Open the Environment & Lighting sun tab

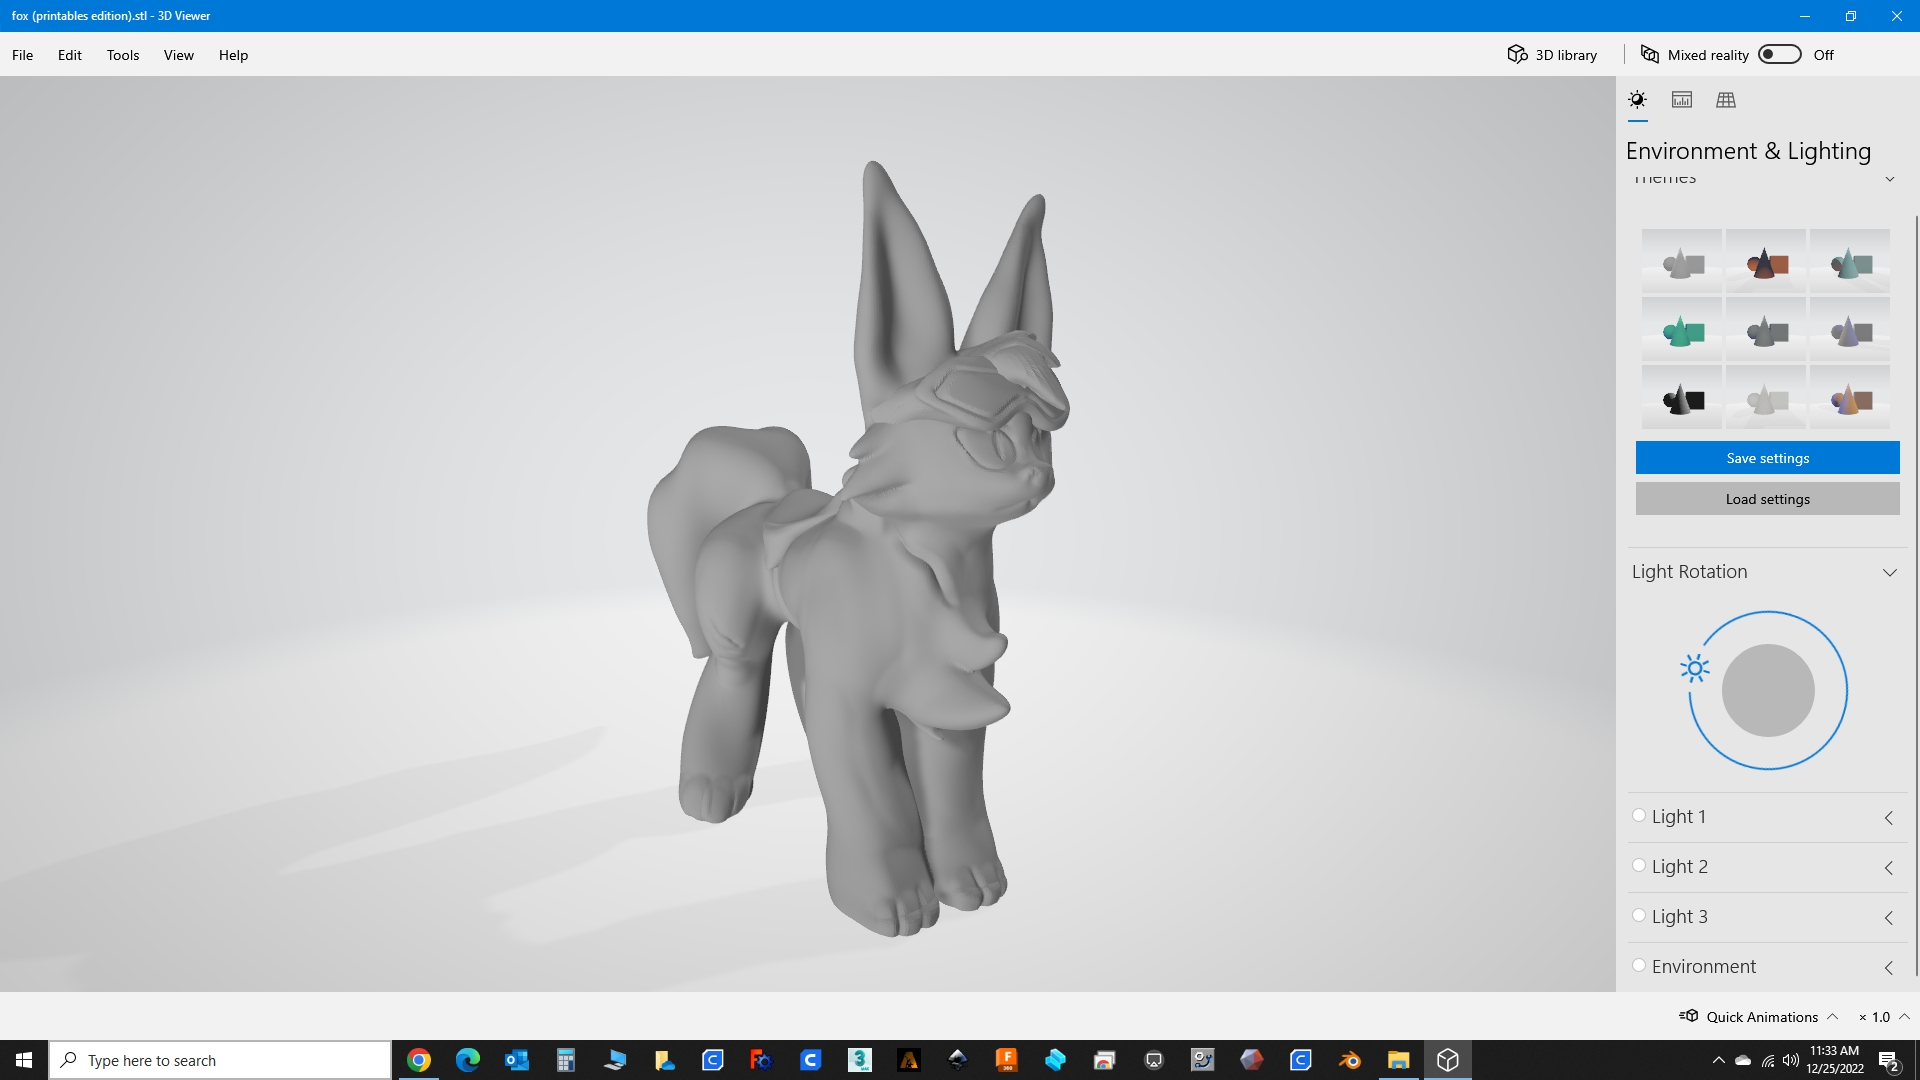point(1637,100)
